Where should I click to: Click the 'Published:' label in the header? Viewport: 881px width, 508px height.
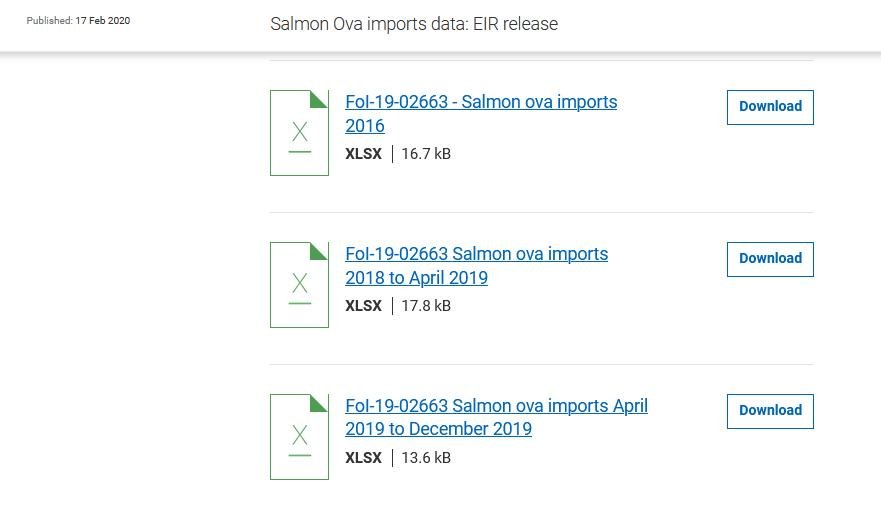(x=50, y=21)
